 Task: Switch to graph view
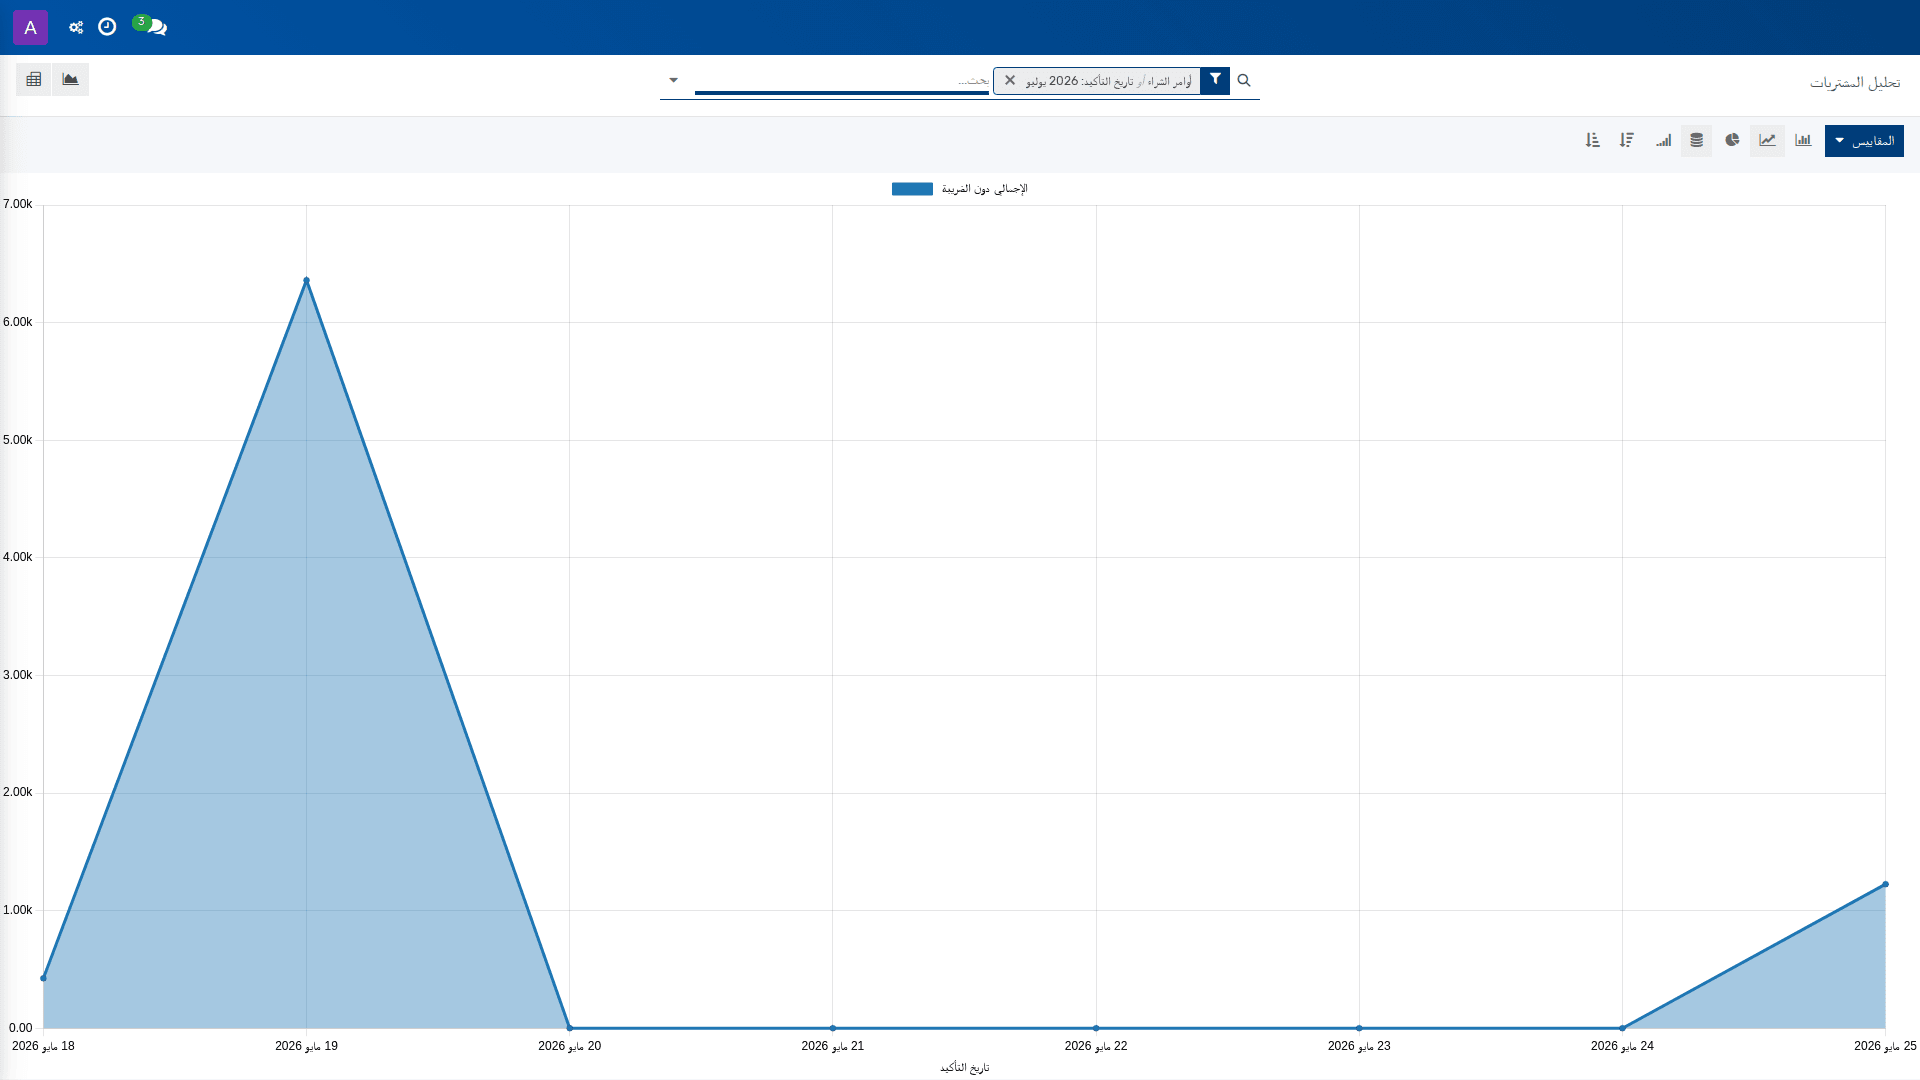70,79
